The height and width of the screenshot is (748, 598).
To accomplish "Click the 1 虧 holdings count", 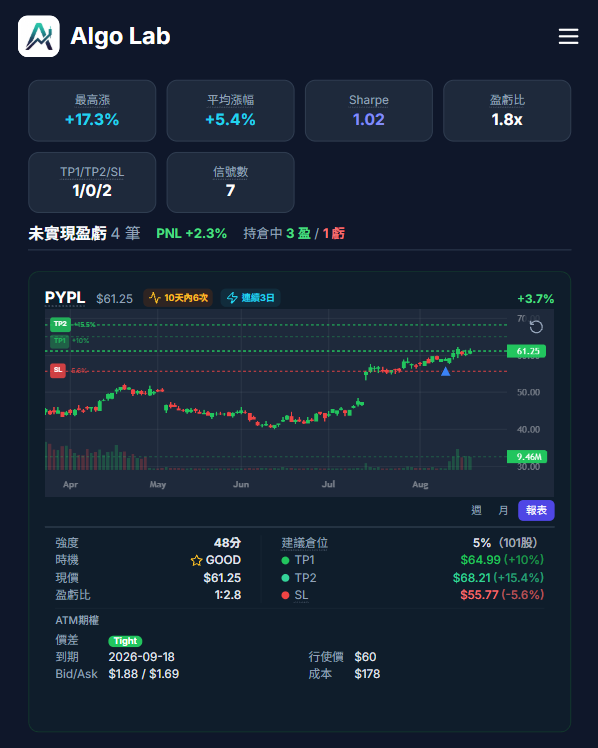I will [334, 233].
